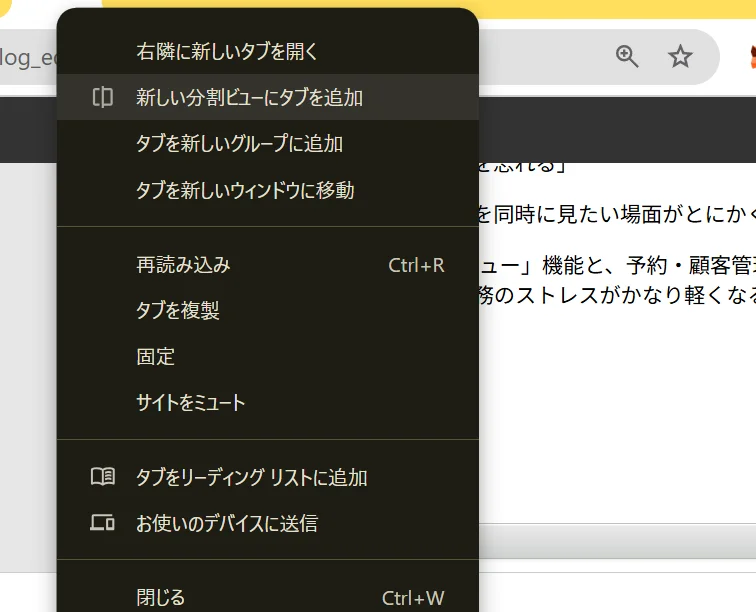Viewport: 756px width, 612px height.
Task: Bookmark this page with the star icon
Action: coord(680,56)
